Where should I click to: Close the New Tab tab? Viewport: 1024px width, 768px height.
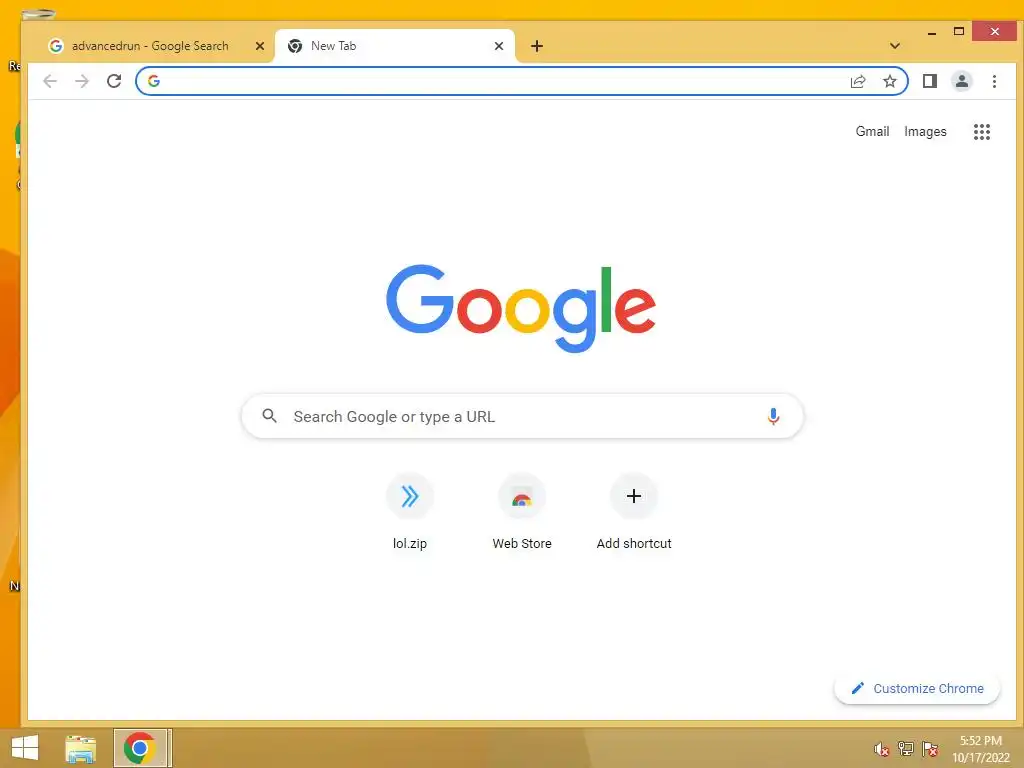point(499,46)
